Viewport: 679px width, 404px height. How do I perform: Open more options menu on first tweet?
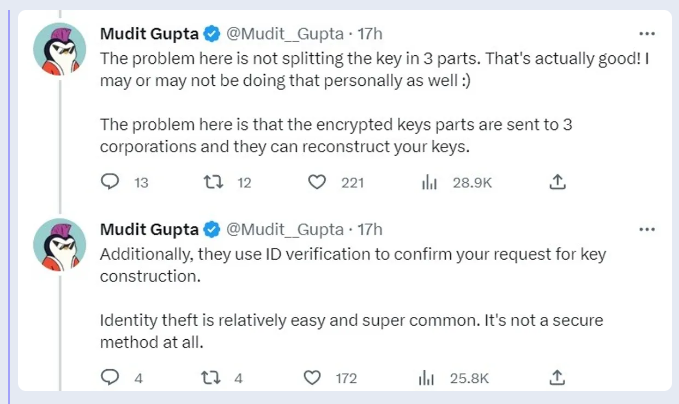pos(647,34)
